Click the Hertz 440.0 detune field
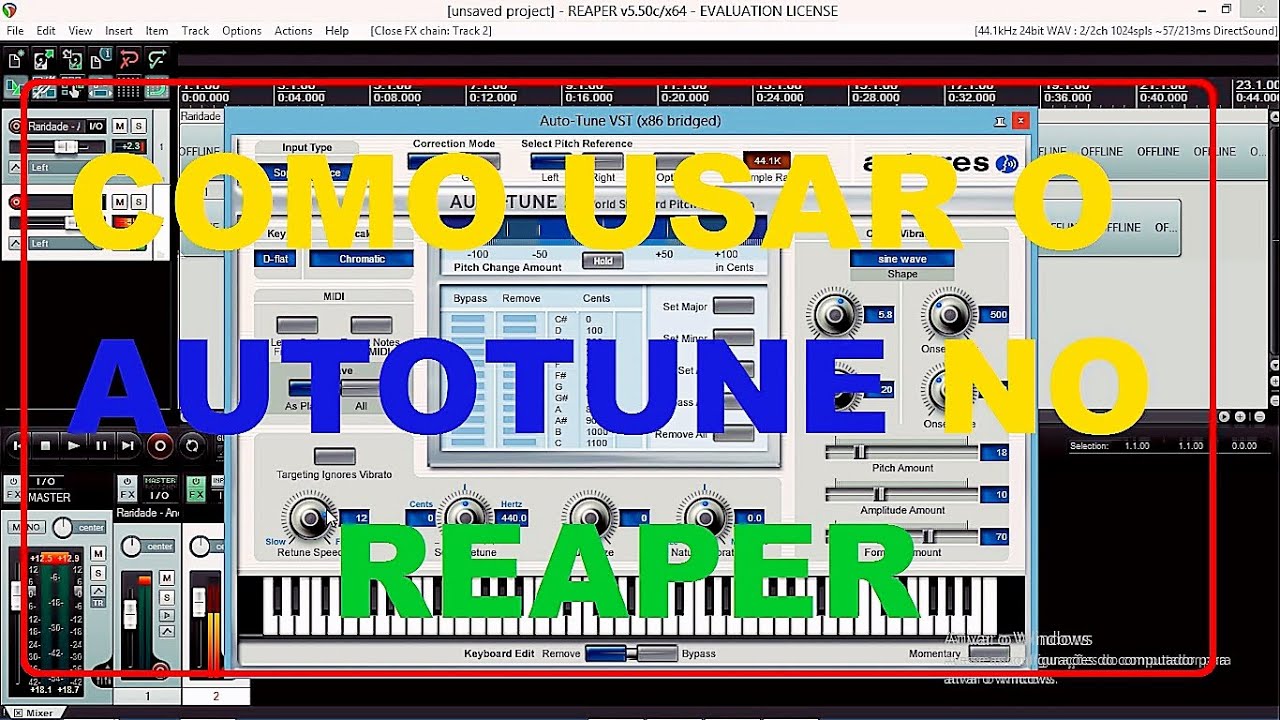 513,518
